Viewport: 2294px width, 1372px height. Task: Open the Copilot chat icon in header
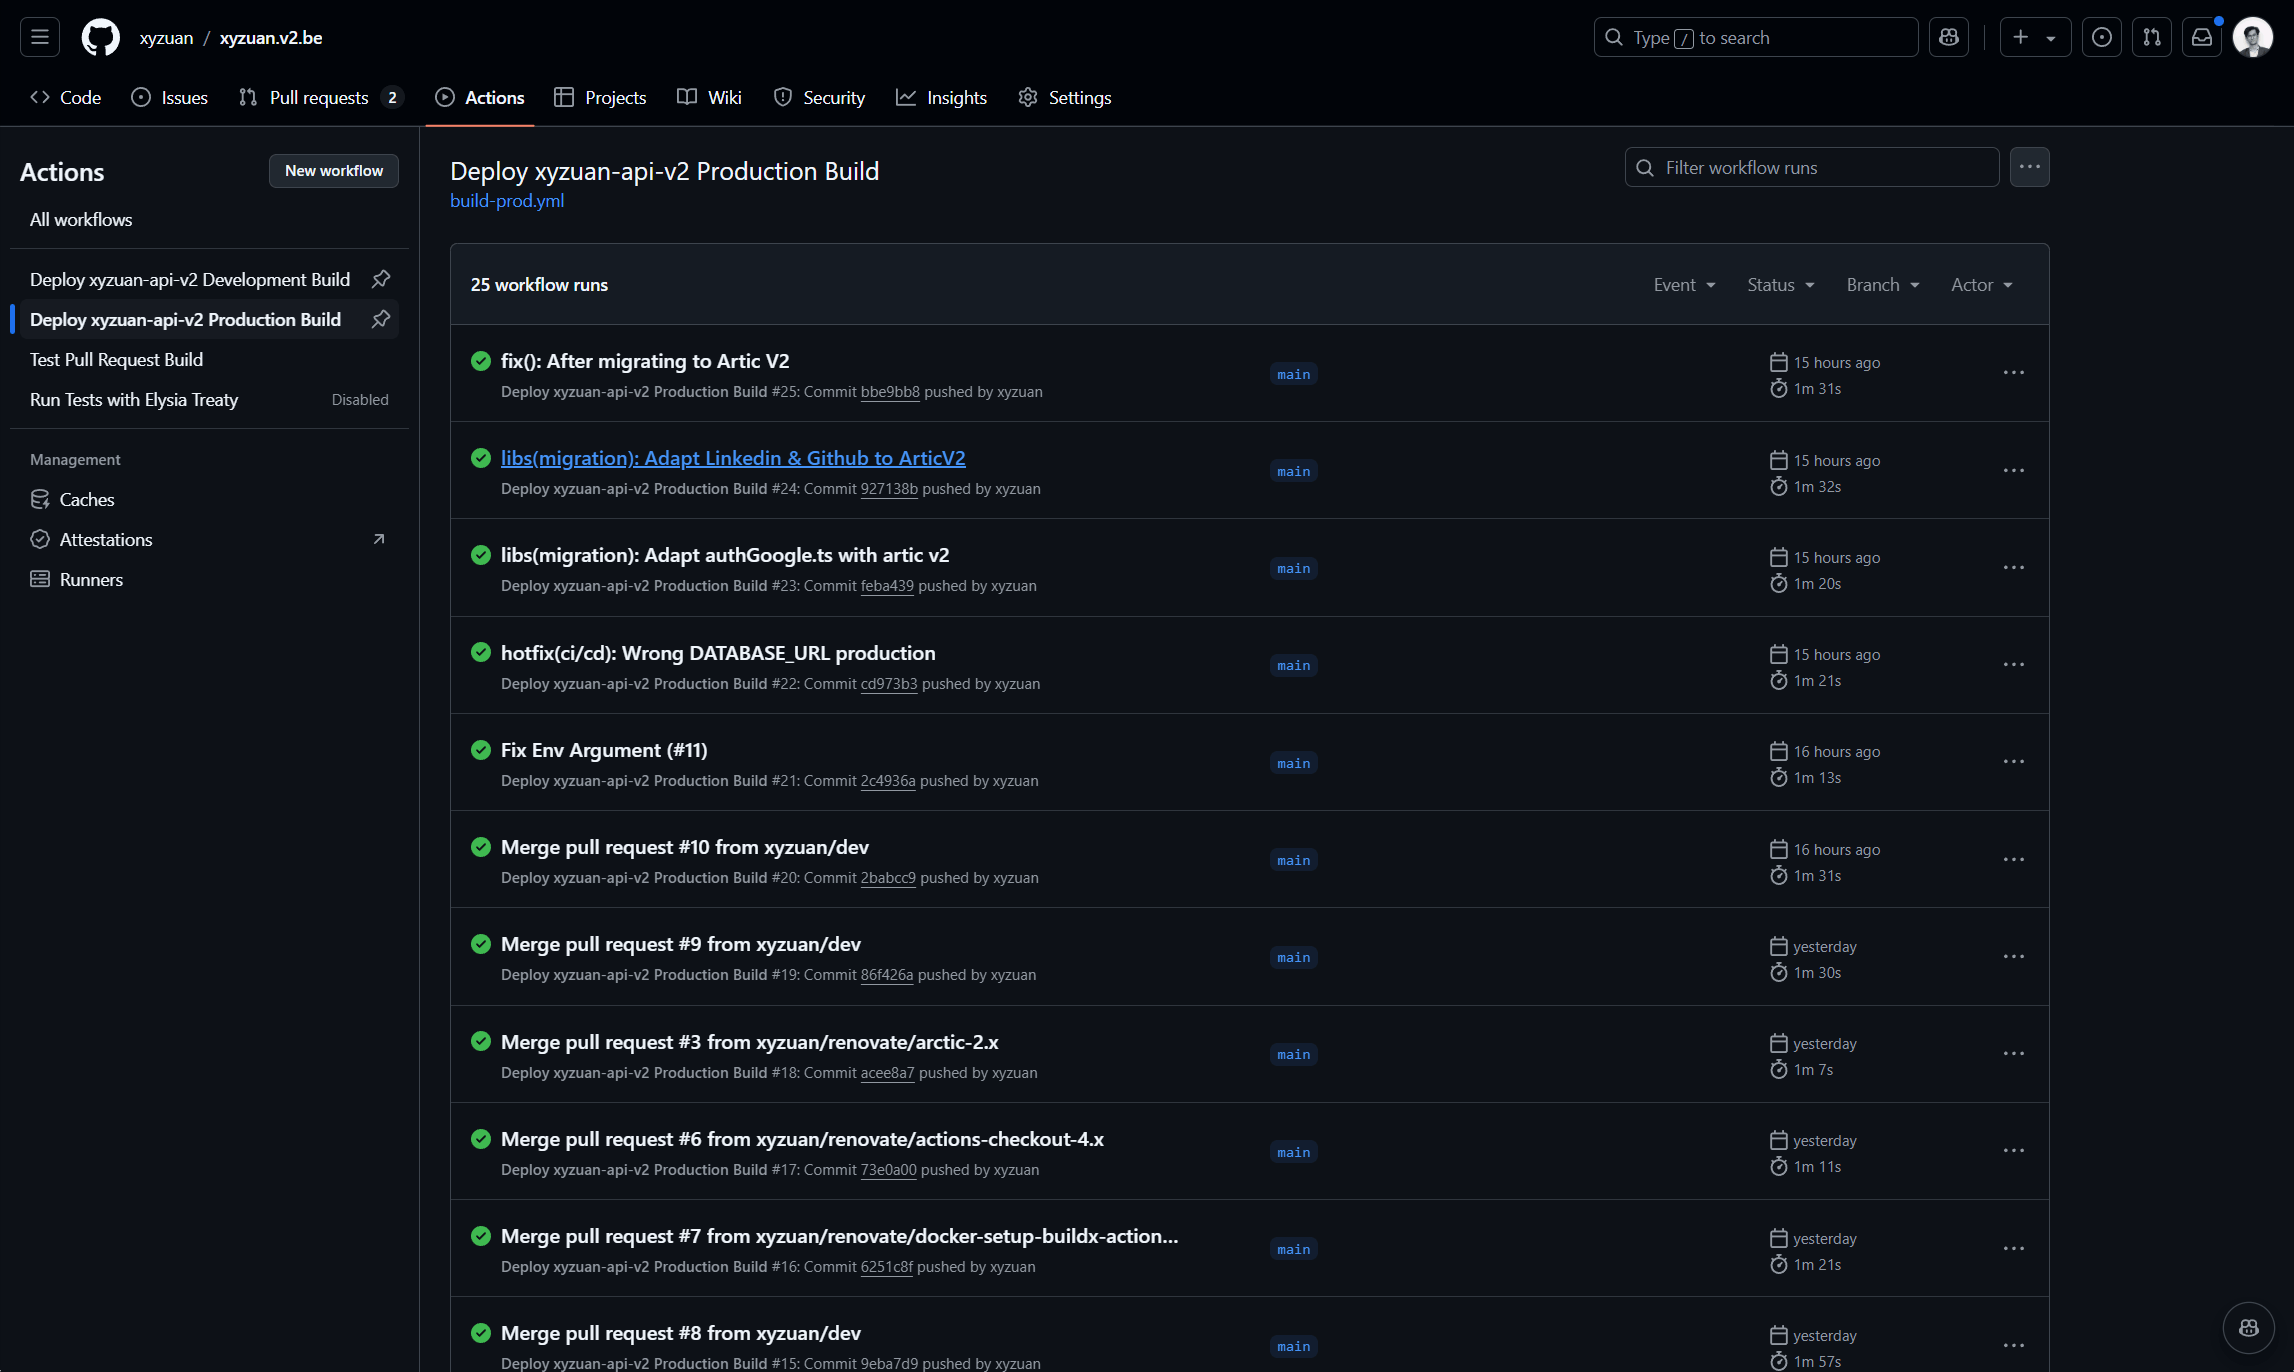pos(1948,37)
